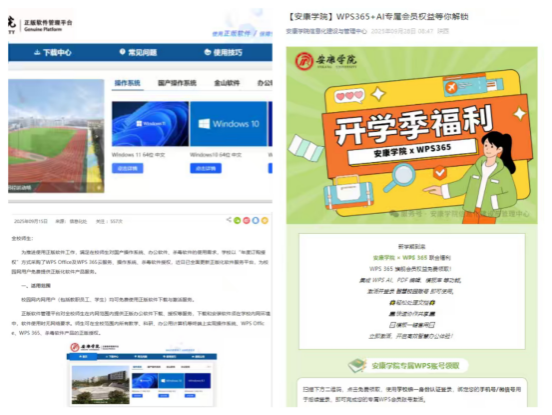Click the 开学季福利 banner image
The image size is (552, 415).
pos(412,135)
